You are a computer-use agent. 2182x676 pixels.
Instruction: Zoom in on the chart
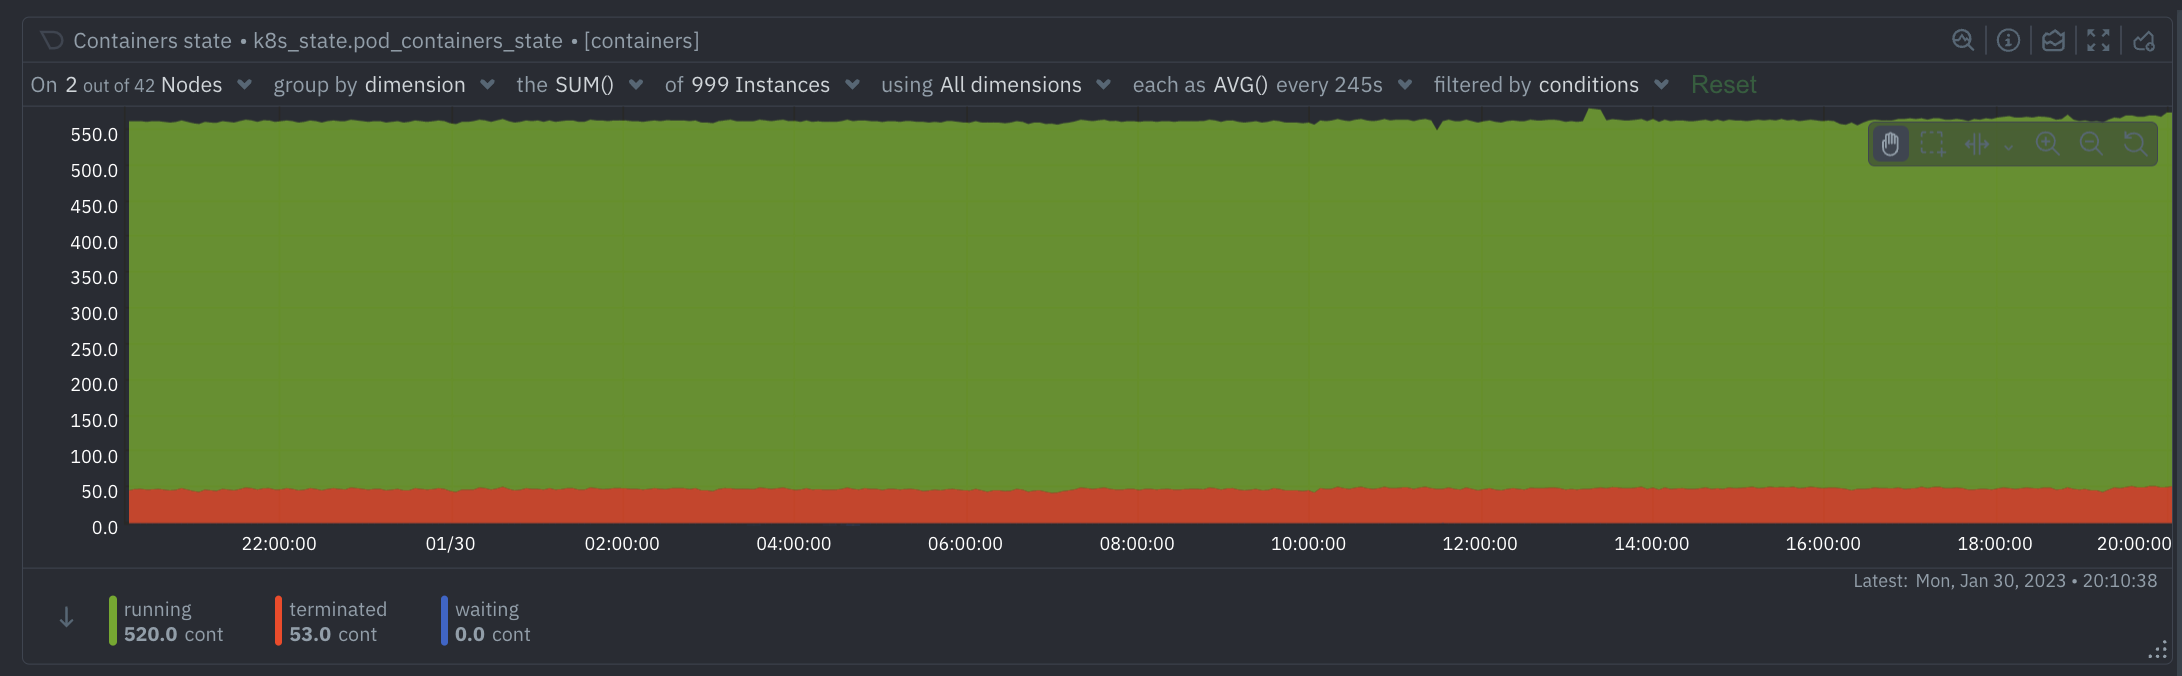pyautogui.click(x=2047, y=144)
